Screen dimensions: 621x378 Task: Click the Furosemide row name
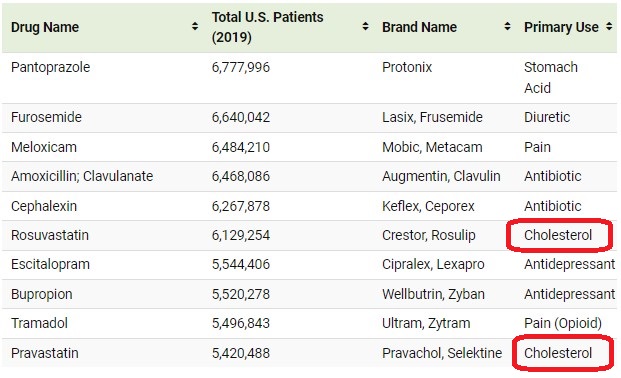pos(46,117)
